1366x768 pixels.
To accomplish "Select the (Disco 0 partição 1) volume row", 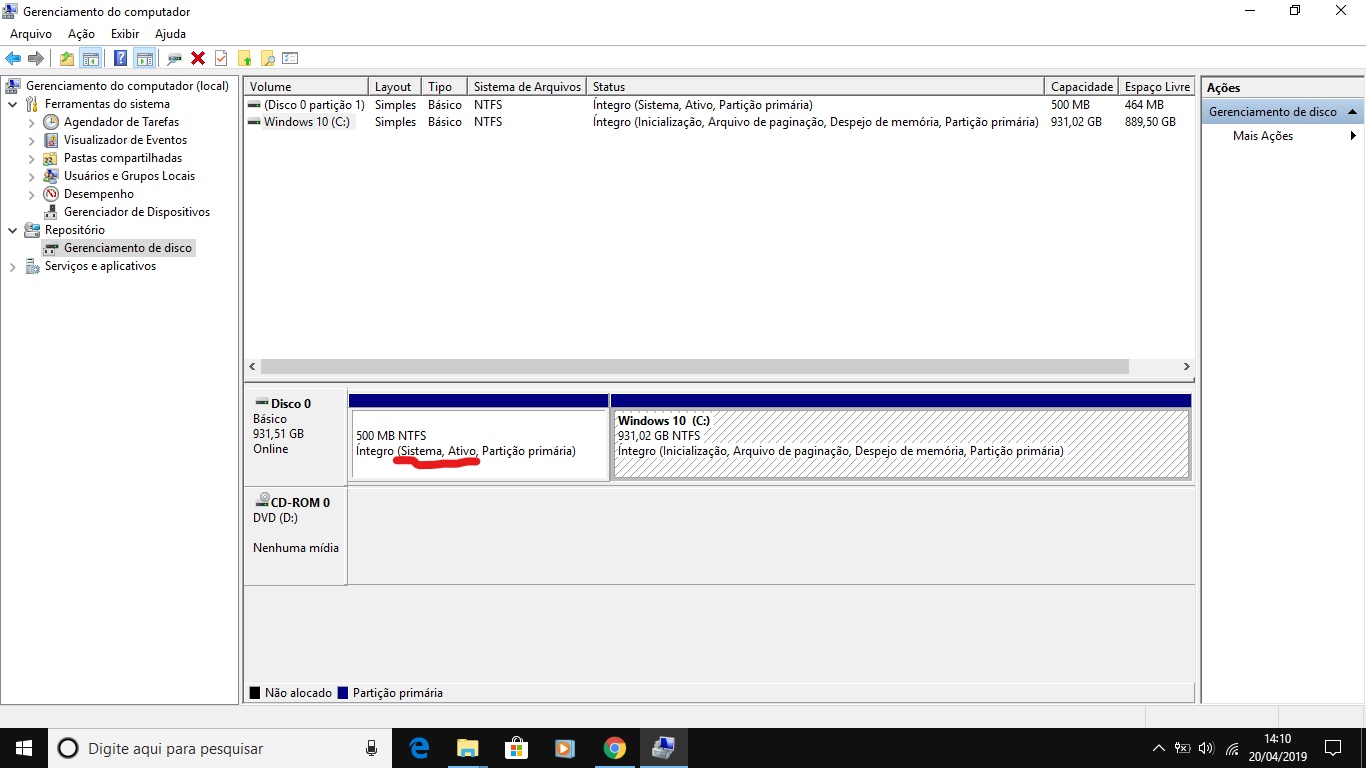I will [719, 105].
